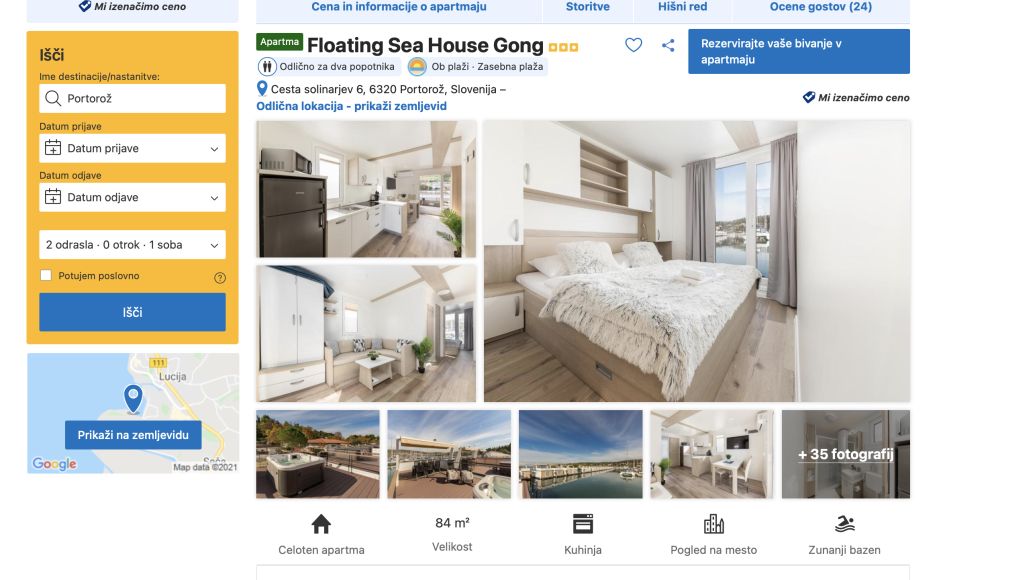Click the help icon beside Potujem poslovno
This screenshot has height=580, width=1024.
(x=220, y=278)
